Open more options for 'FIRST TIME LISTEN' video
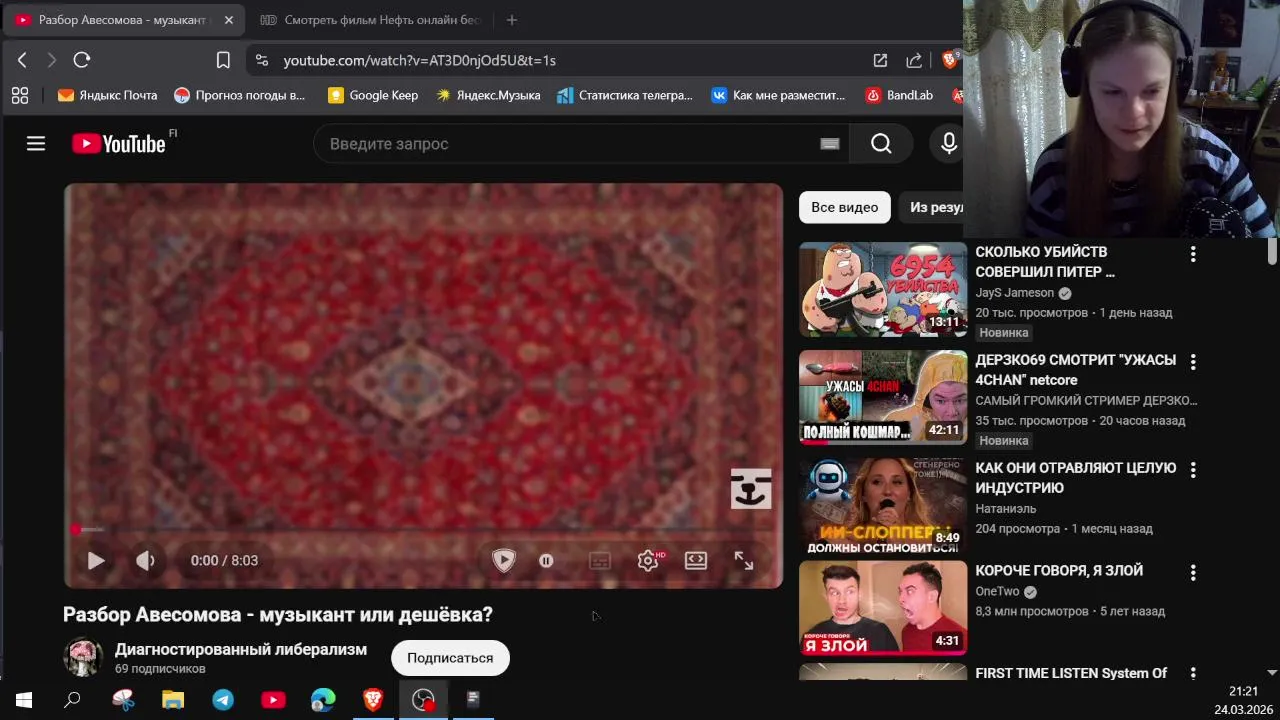This screenshot has width=1280, height=720. (x=1193, y=674)
